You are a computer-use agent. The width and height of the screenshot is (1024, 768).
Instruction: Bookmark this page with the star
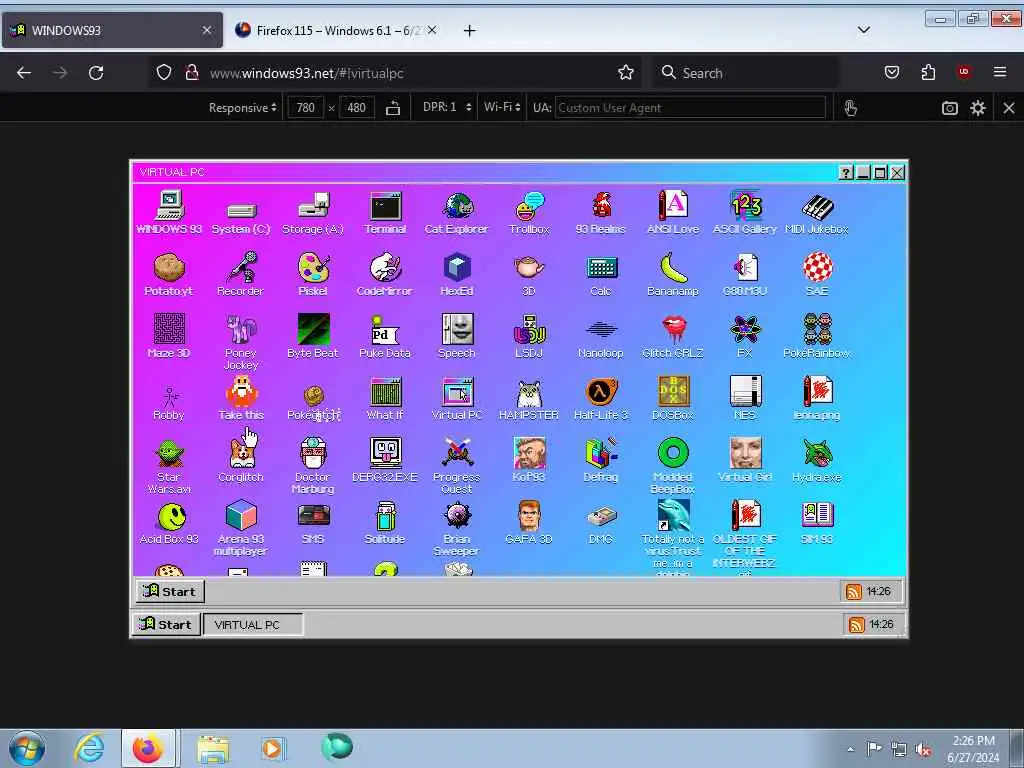626,72
